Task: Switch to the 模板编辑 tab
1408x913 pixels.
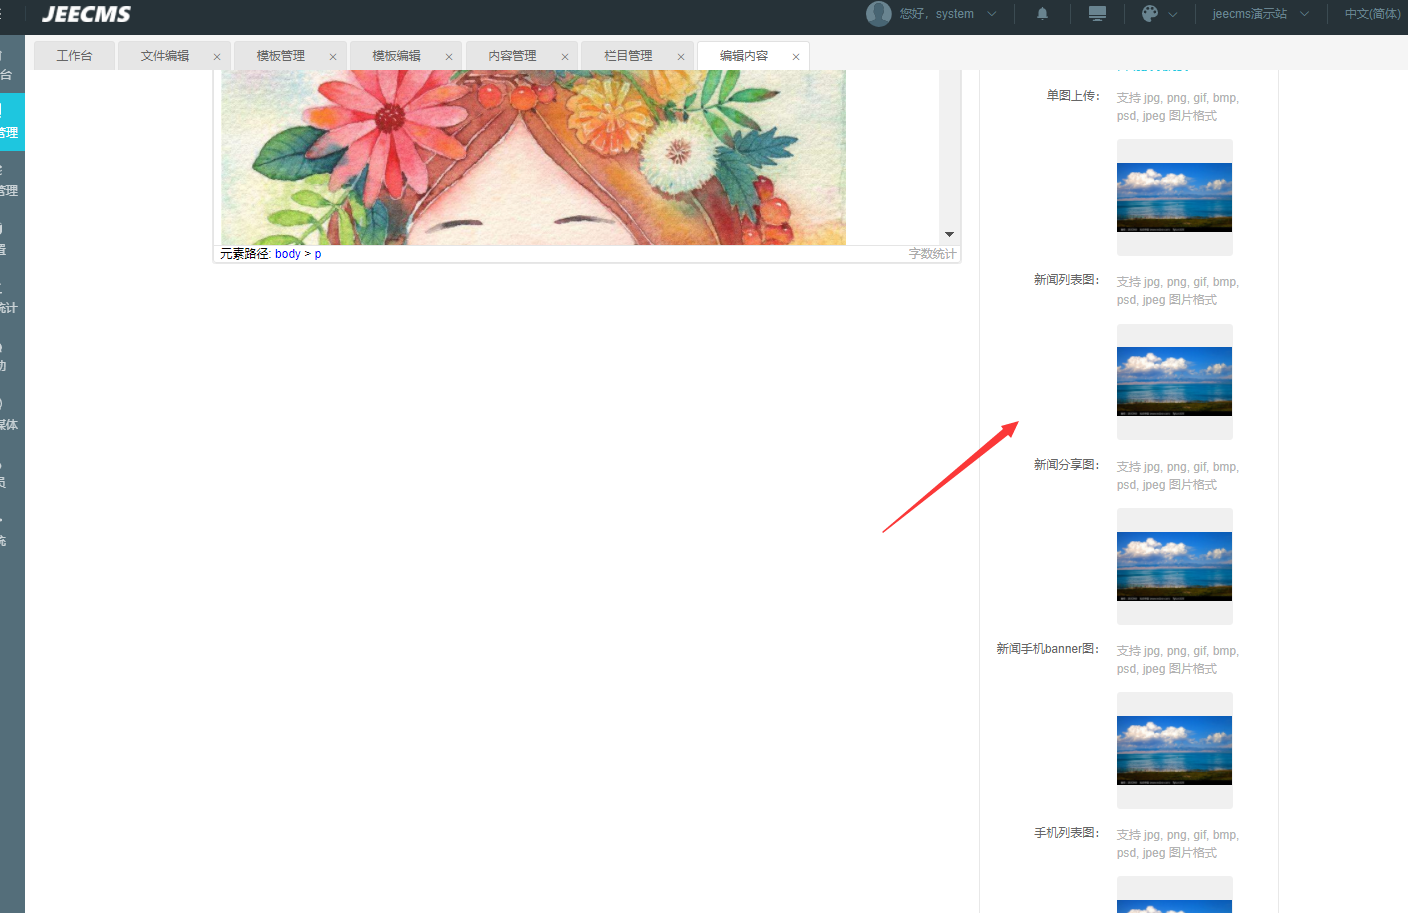Action: (x=397, y=56)
